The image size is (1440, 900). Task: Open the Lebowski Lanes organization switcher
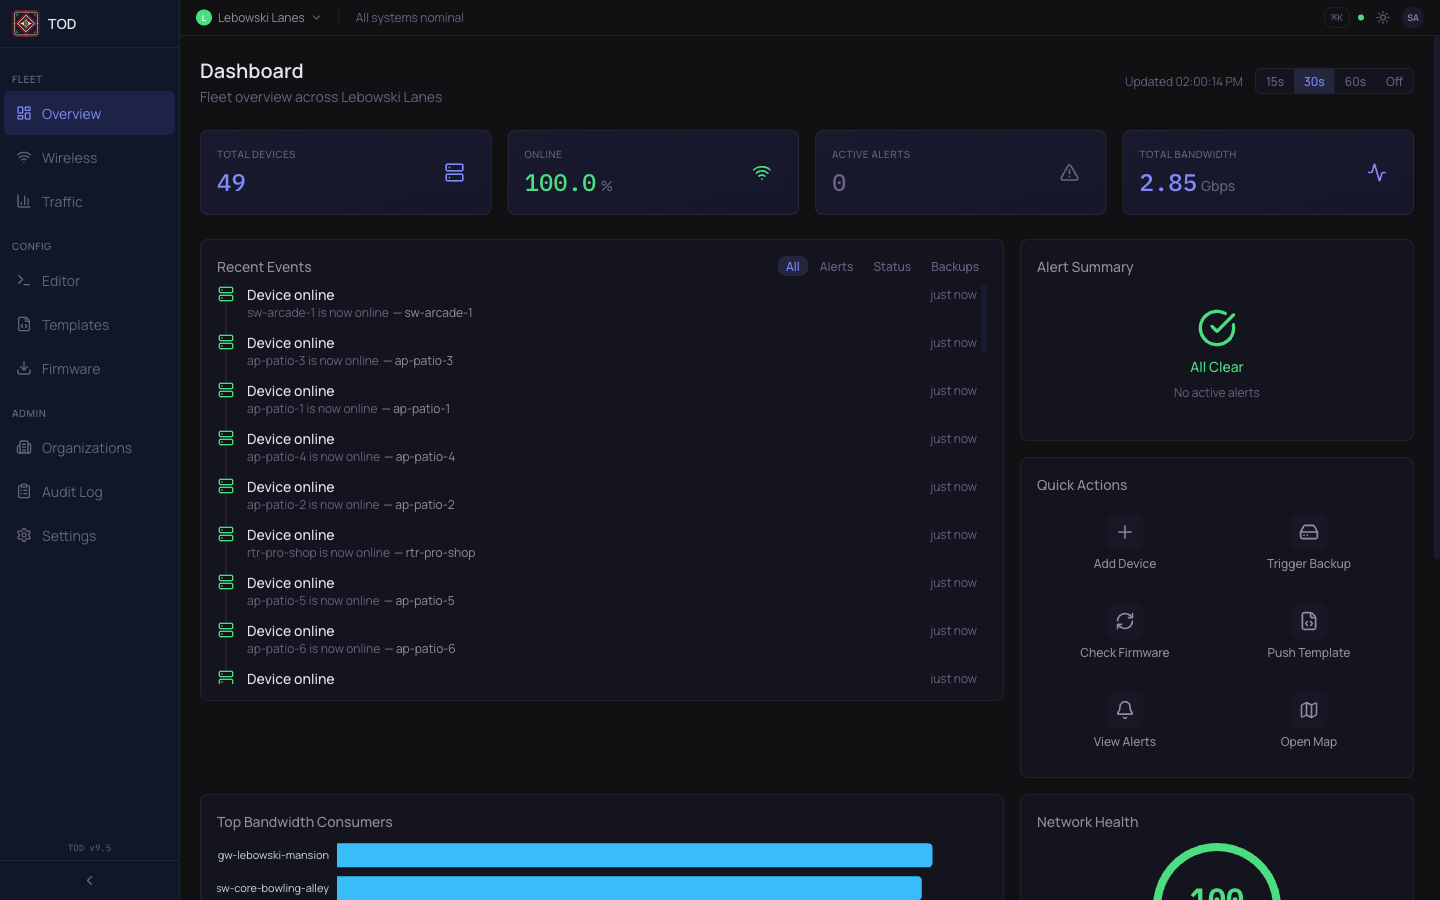(258, 17)
